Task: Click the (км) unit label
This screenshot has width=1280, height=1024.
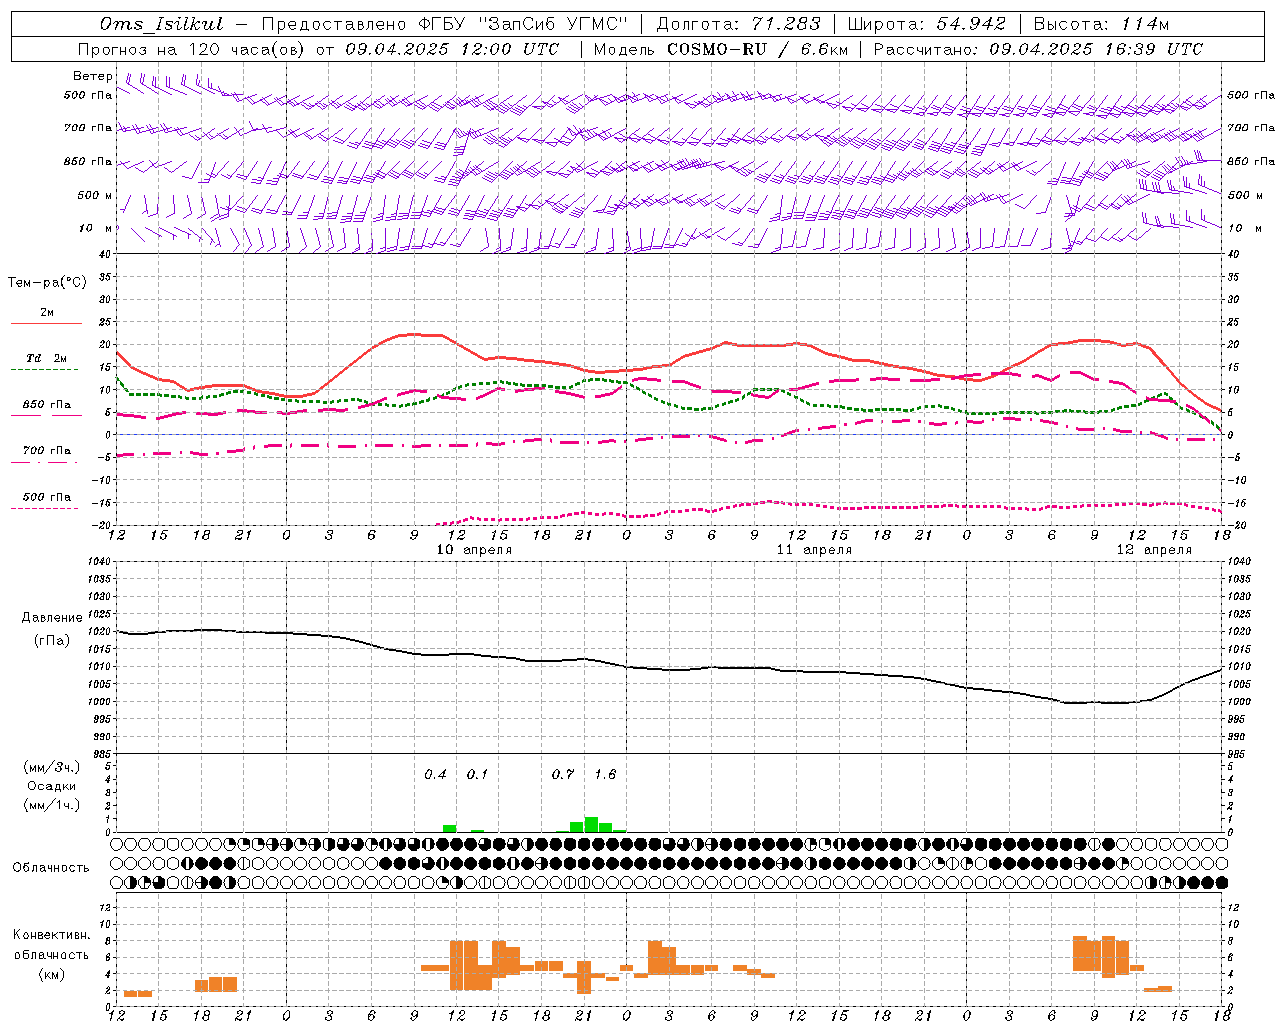Action: click(52, 974)
